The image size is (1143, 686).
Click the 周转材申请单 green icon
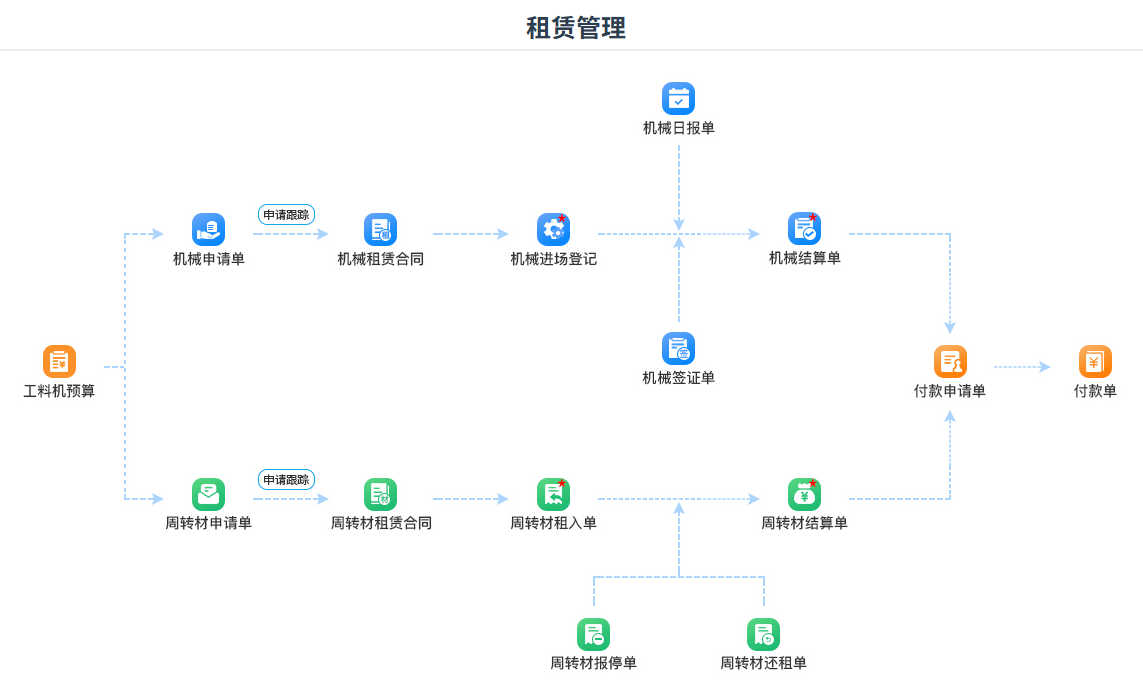pyautogui.click(x=208, y=494)
